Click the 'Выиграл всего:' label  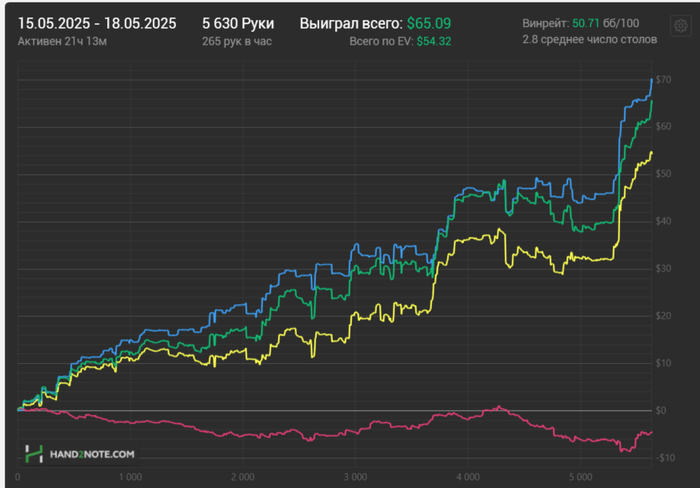click(351, 23)
